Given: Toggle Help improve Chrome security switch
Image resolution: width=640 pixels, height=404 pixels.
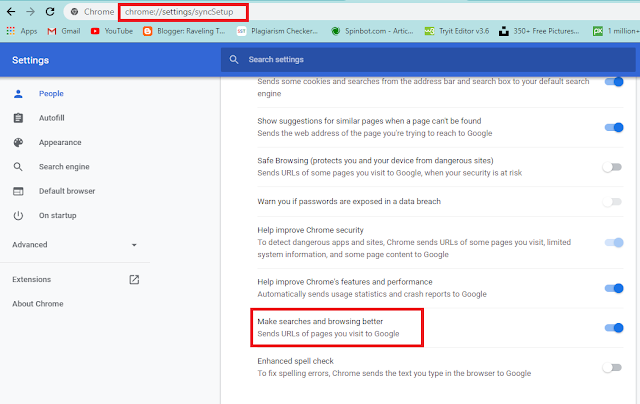Looking at the screenshot, I should pyautogui.click(x=614, y=242).
